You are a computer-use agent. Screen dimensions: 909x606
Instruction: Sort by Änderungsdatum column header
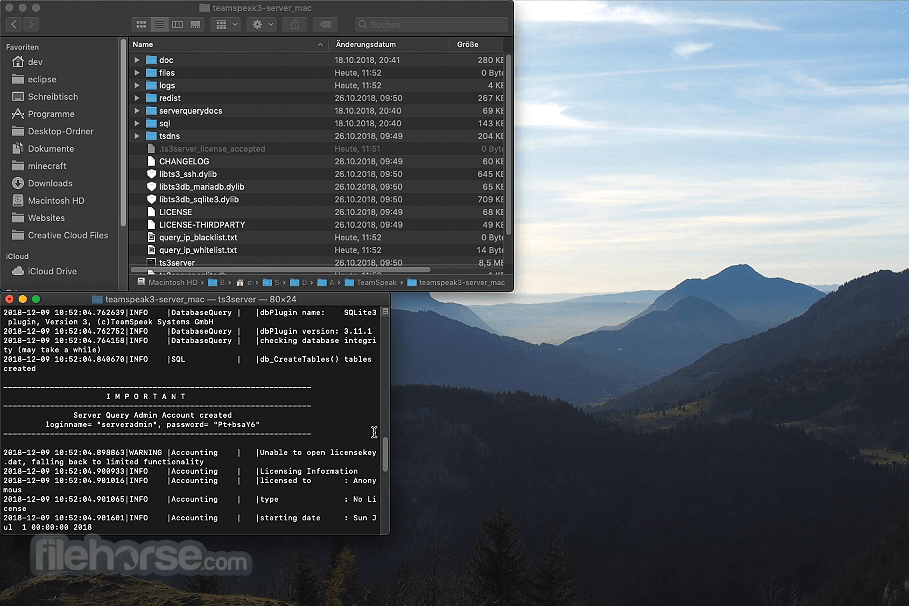[388, 45]
